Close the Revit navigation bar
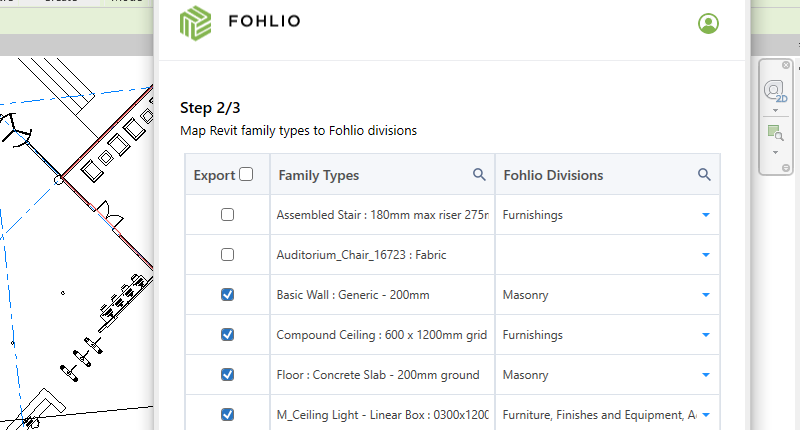This screenshot has width=800, height=430. tap(786, 65)
